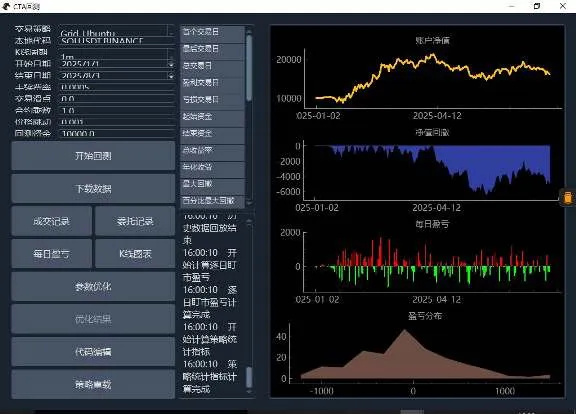Image resolution: width=576 pixels, height=414 pixels.
Task: Open the 每日盈亏 daily PnL button
Action: pyautogui.click(x=51, y=254)
